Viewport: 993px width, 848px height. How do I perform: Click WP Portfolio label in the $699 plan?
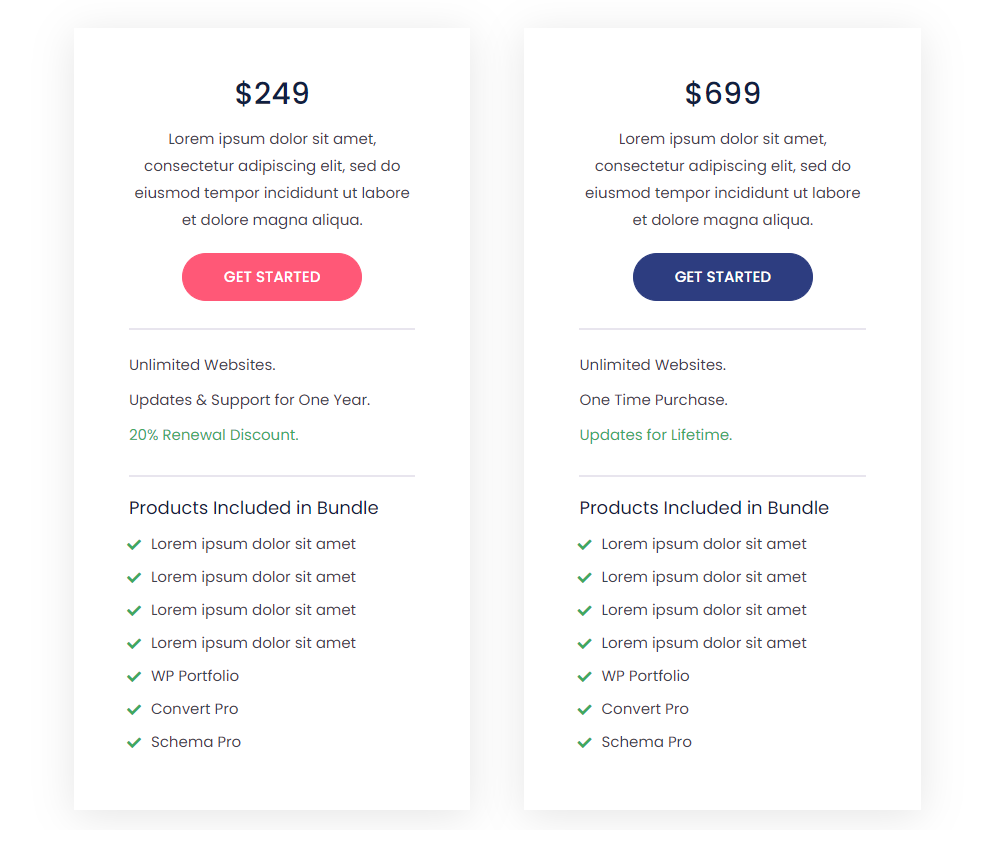coord(645,676)
